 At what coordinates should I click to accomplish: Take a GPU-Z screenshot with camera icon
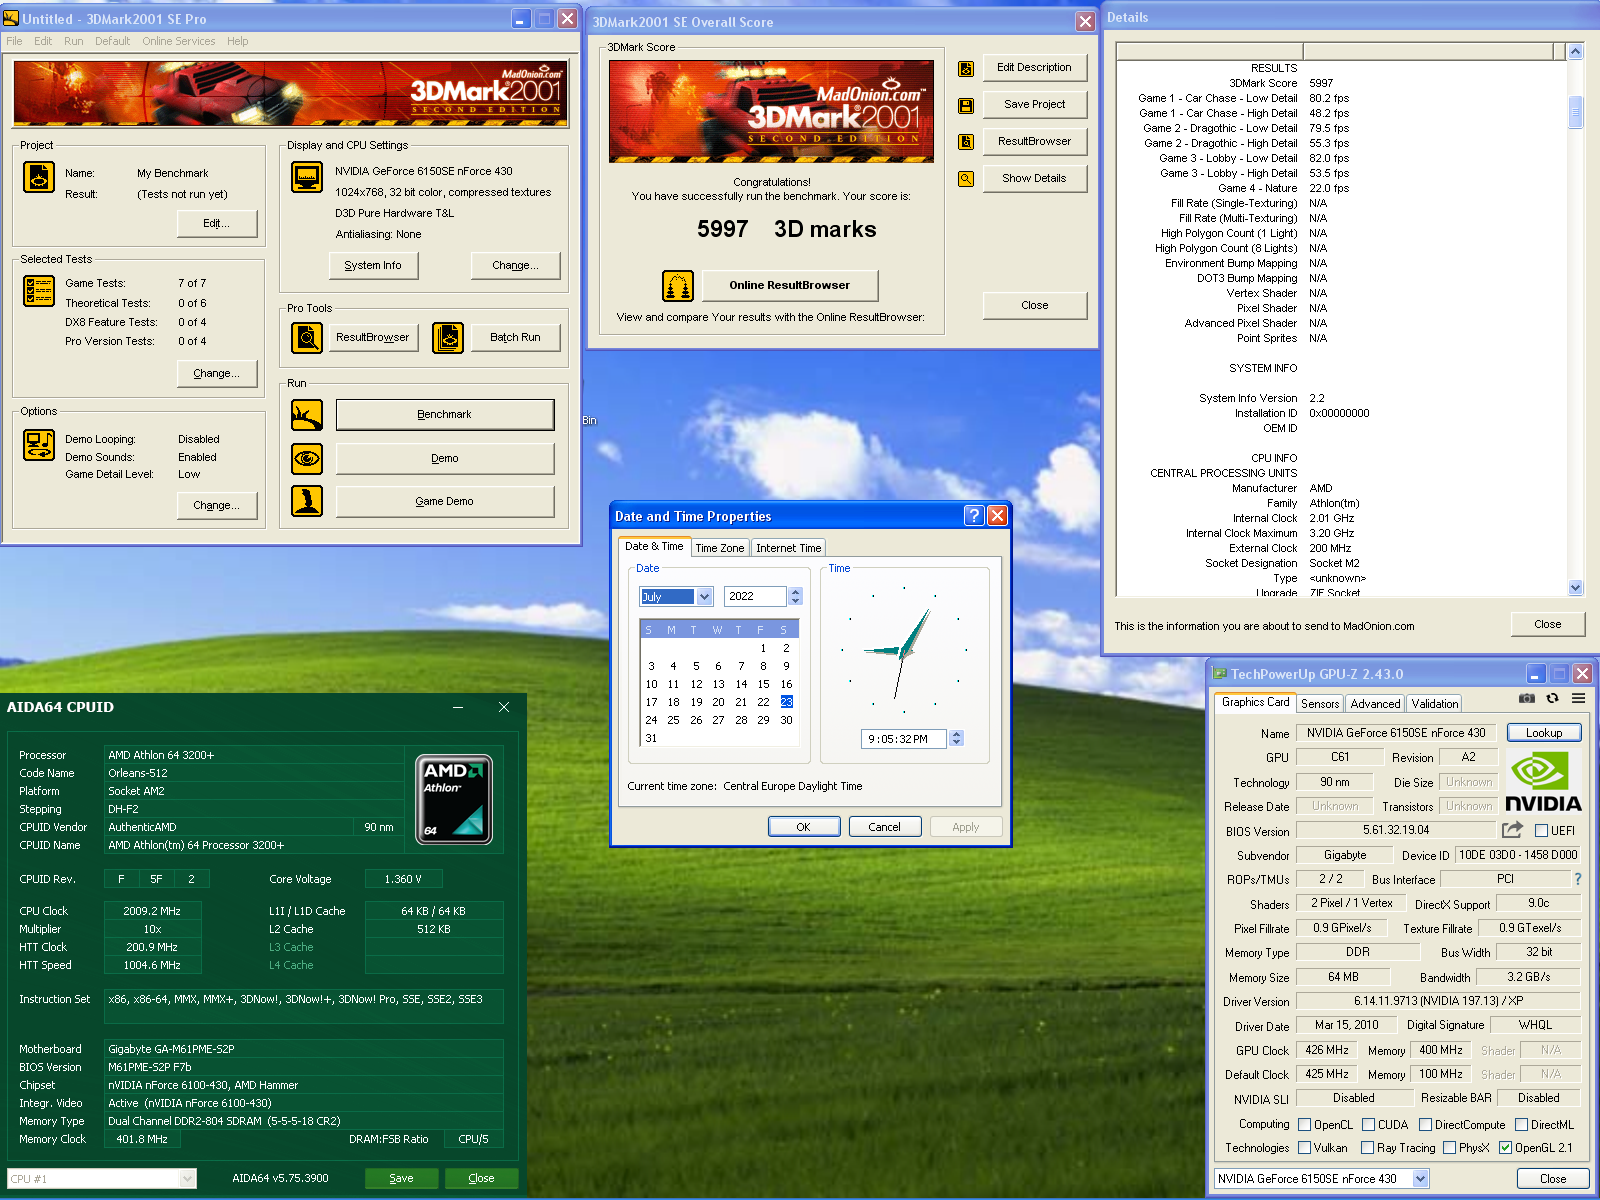coord(1527,698)
